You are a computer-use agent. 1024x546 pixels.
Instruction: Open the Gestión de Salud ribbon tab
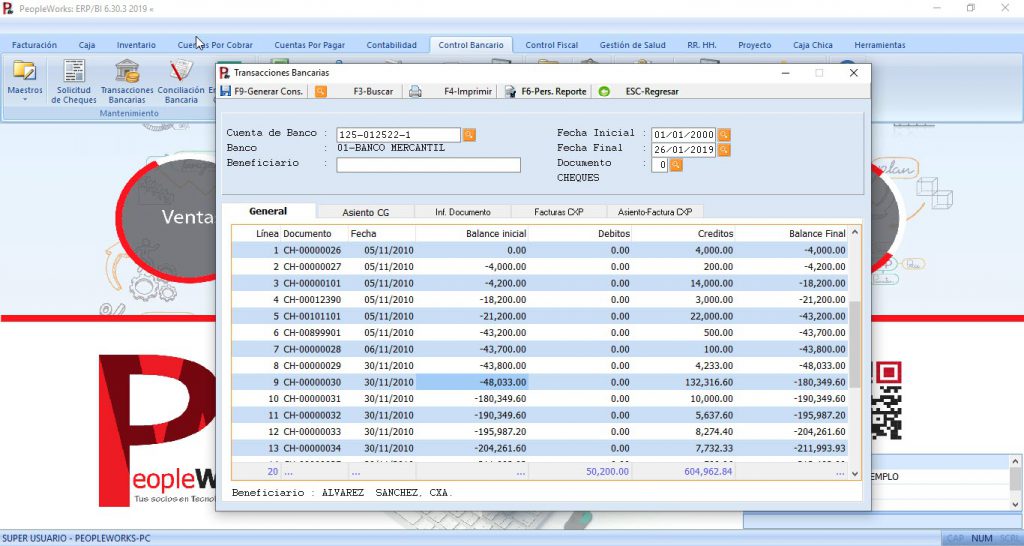[x=632, y=45]
